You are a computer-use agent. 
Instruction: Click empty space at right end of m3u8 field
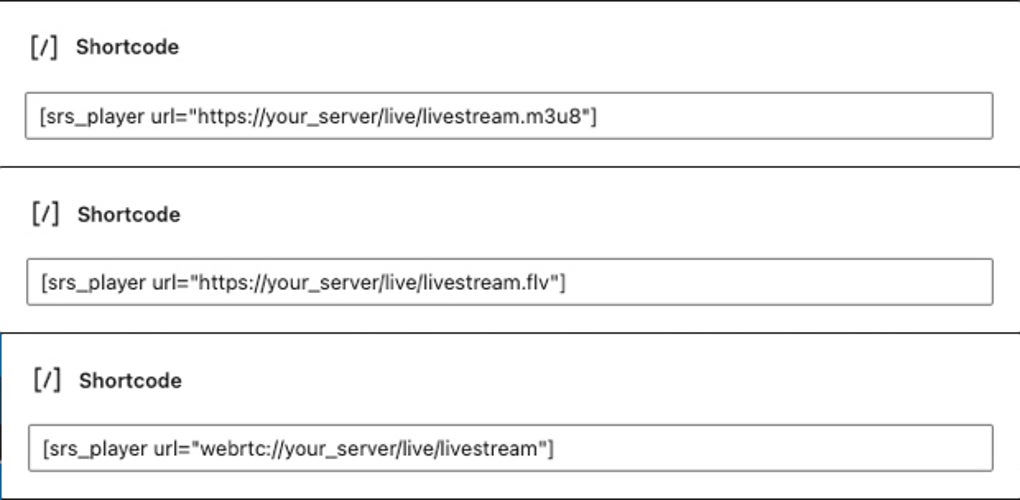click(850, 116)
